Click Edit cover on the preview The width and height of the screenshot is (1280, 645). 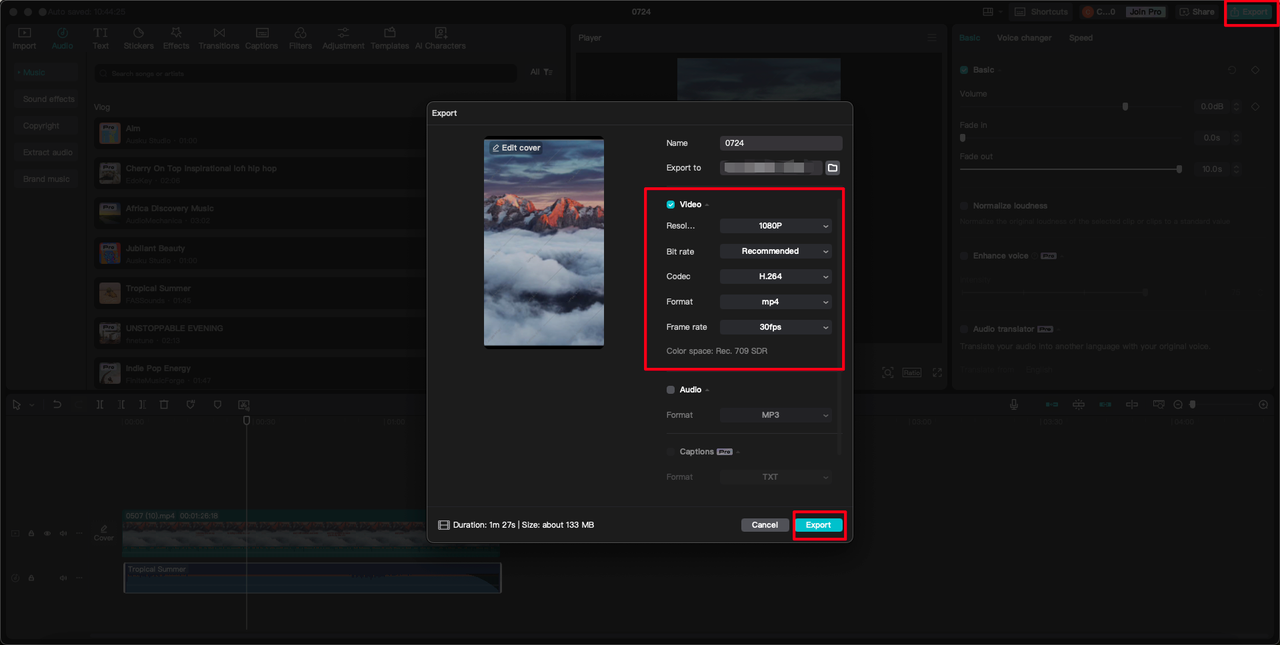click(x=516, y=148)
